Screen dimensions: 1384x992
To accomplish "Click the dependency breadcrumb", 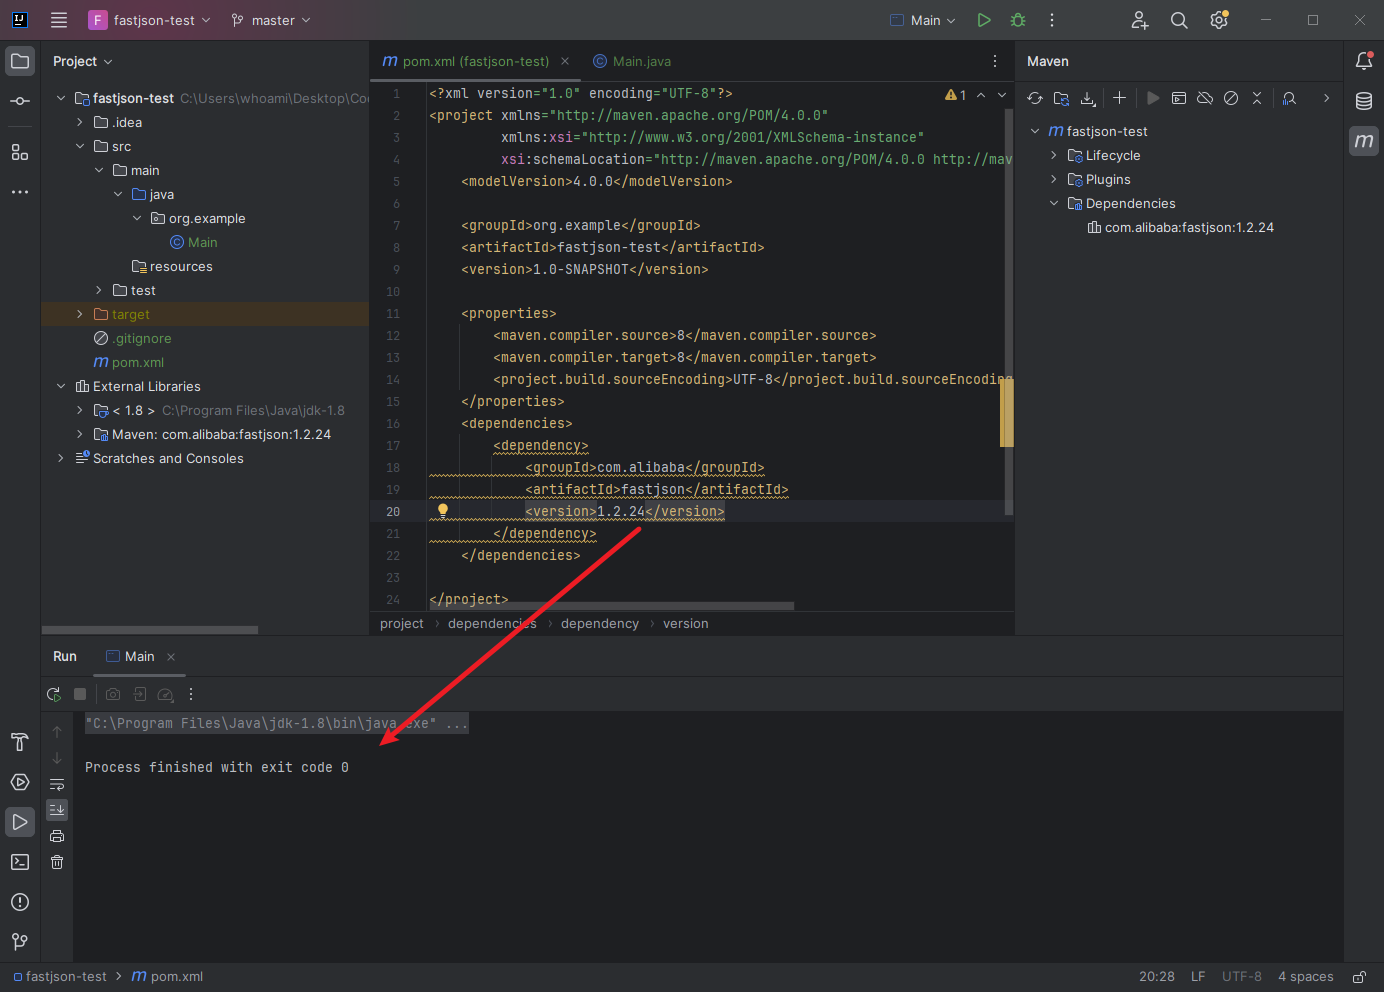I will coord(600,623).
